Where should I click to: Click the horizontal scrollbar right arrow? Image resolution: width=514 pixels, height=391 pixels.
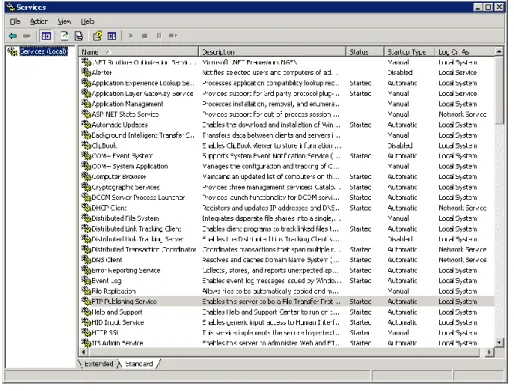pyautogui.click(x=489, y=352)
